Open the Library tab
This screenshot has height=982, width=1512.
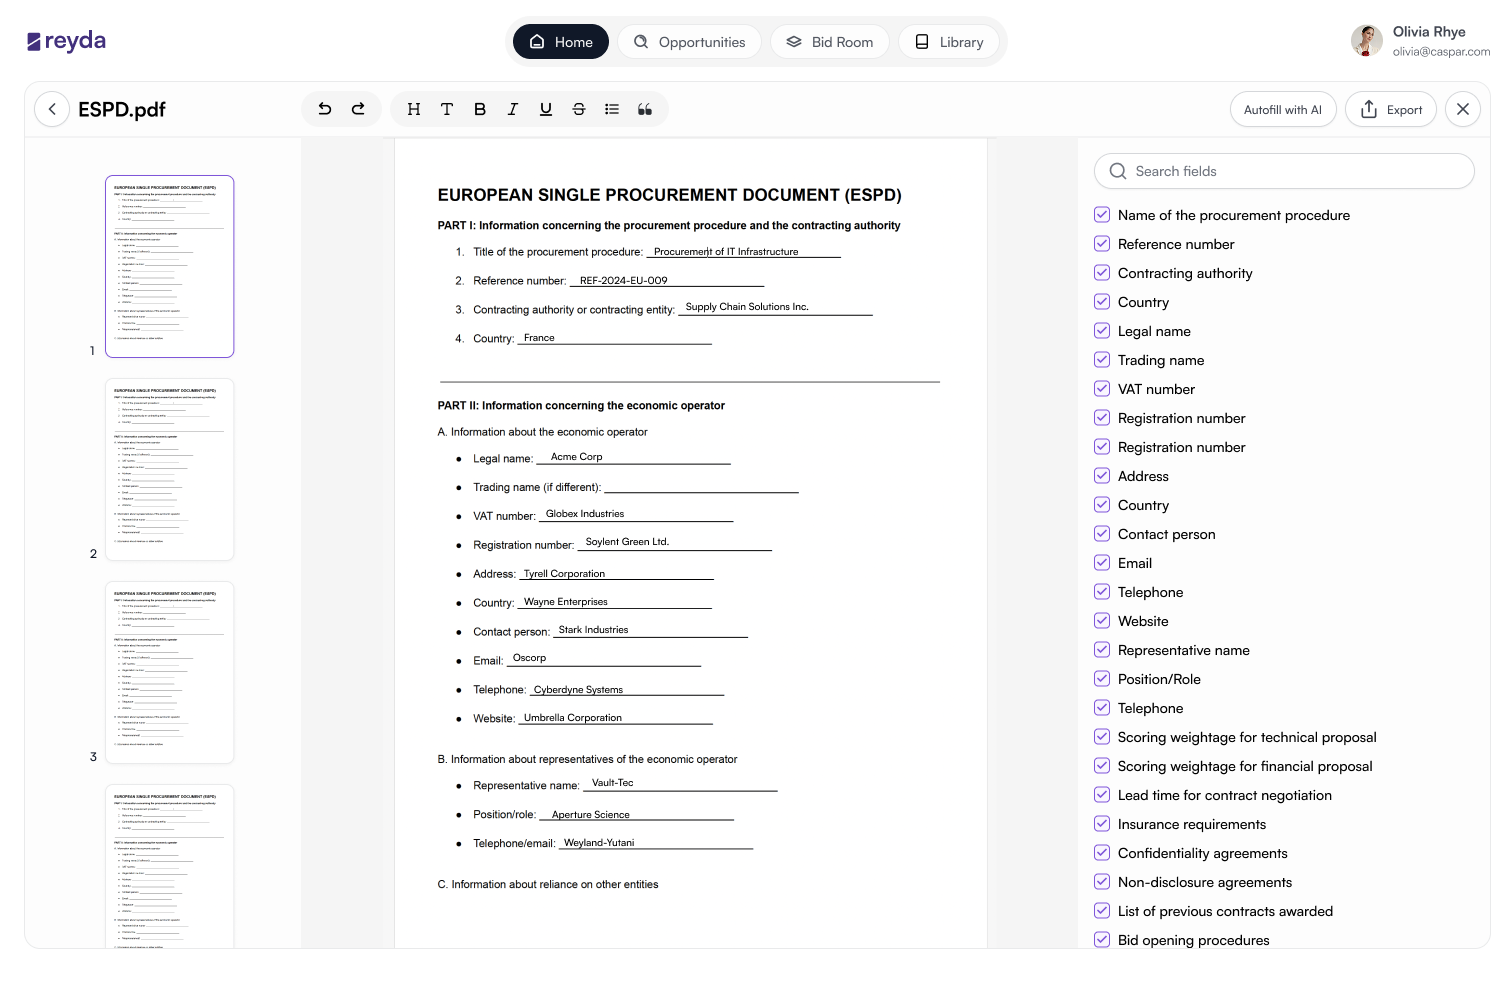click(x=949, y=42)
